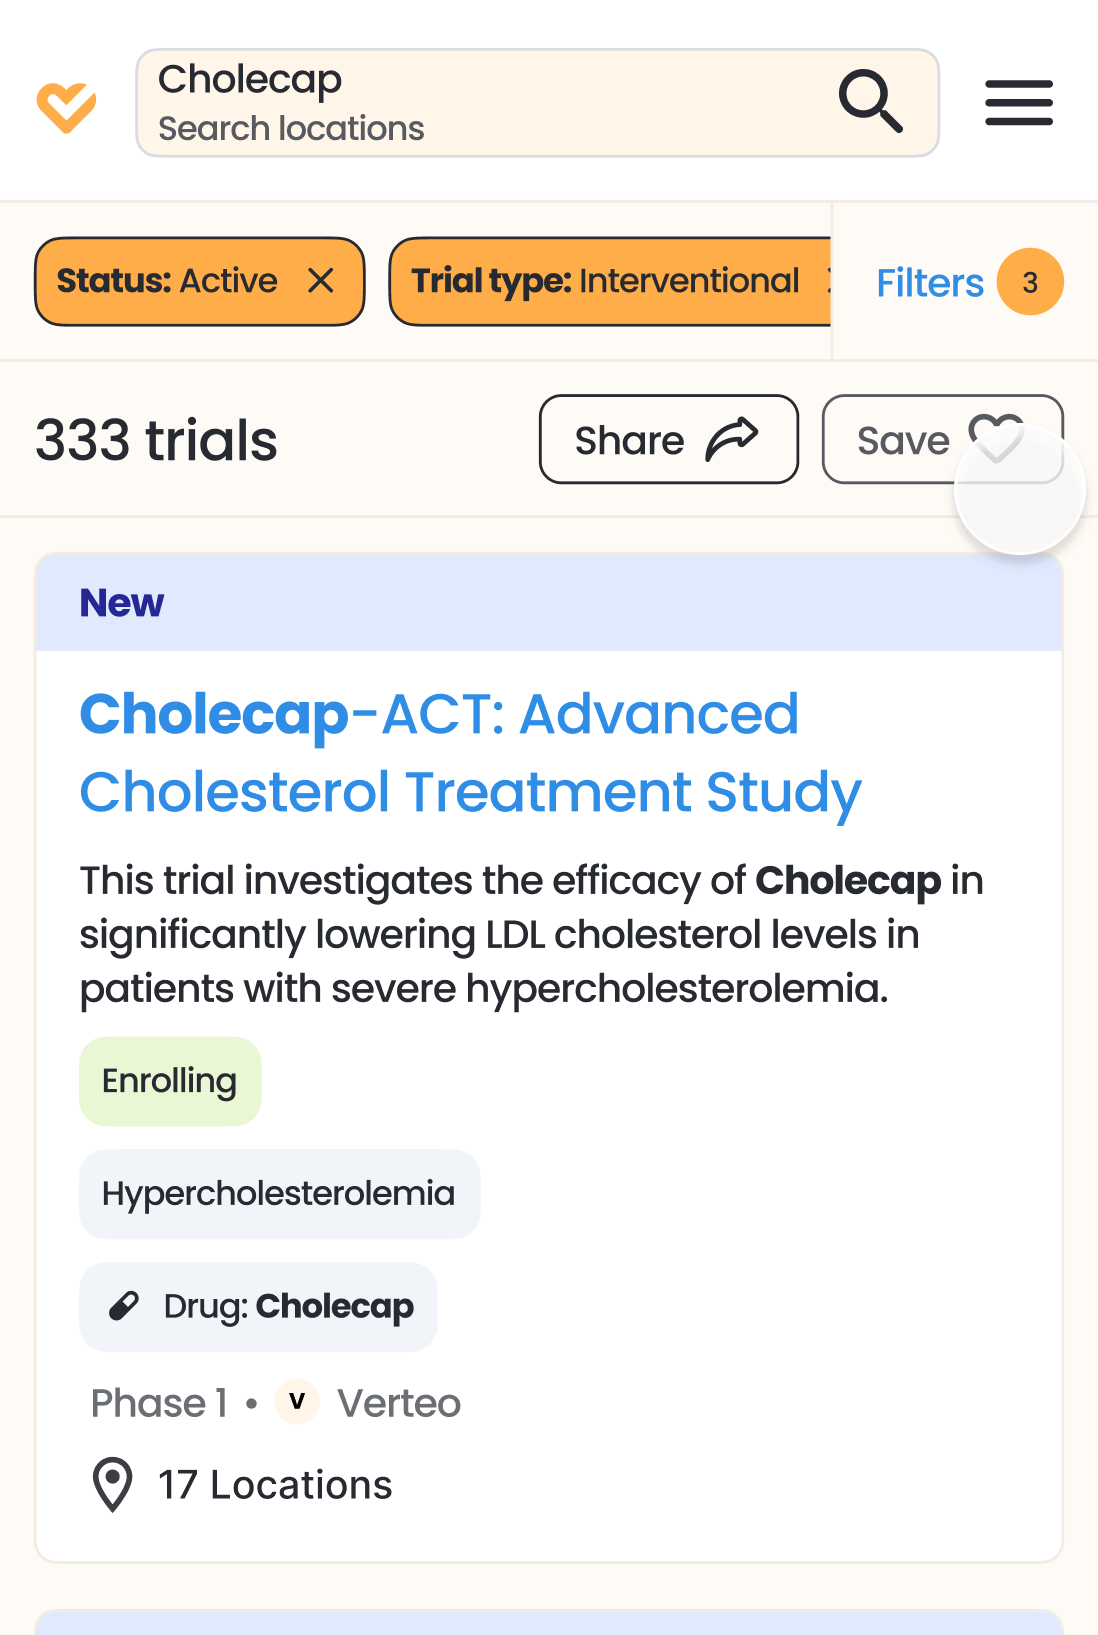Open the hamburger menu
This screenshot has height=1635, width=1098.
1018,102
